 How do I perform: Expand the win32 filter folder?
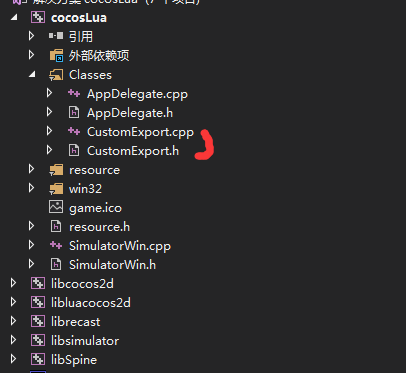click(x=31, y=188)
